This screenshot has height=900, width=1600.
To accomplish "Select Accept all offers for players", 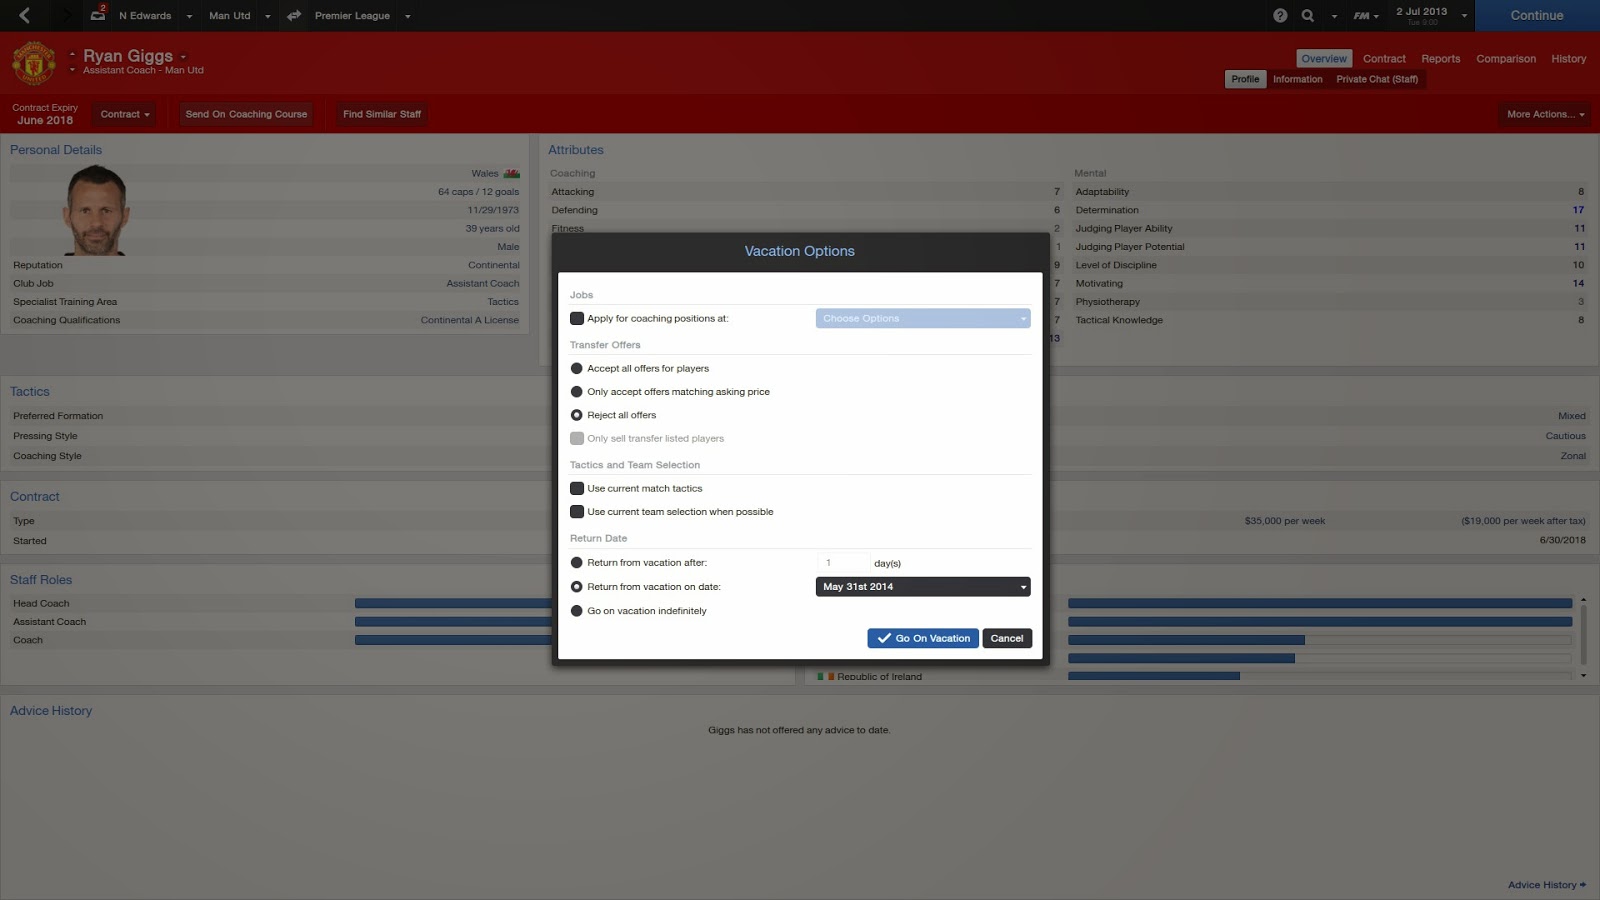I will point(576,369).
